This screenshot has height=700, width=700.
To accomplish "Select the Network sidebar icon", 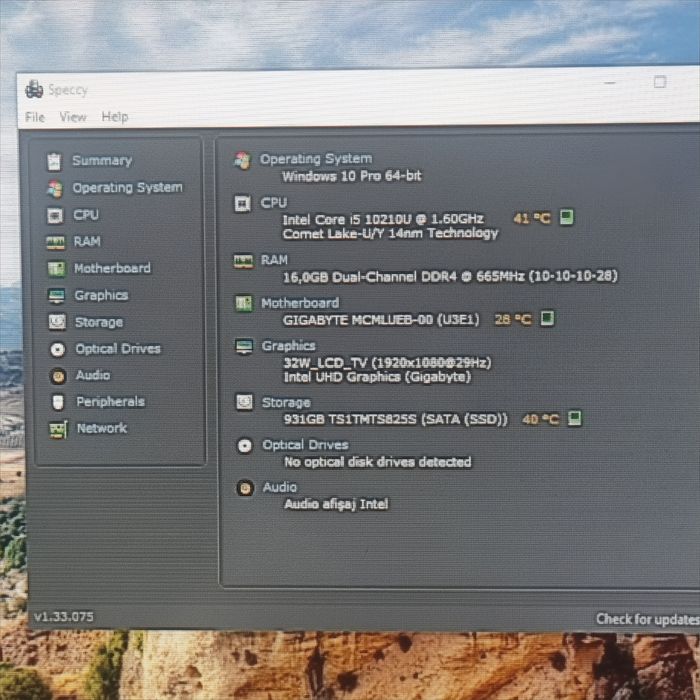I will 58,429.
